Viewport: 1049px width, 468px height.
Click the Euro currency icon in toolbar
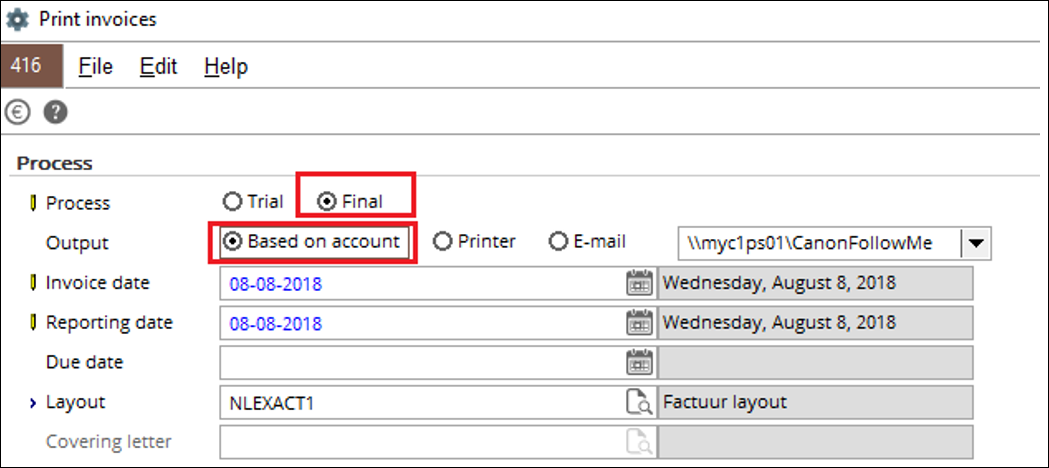17,112
